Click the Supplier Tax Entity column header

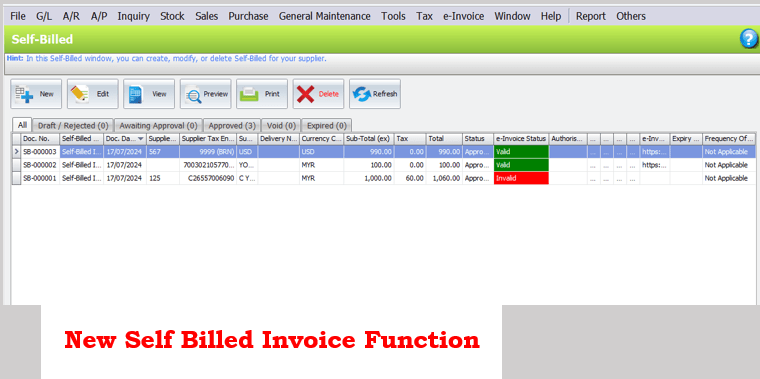(x=208, y=139)
